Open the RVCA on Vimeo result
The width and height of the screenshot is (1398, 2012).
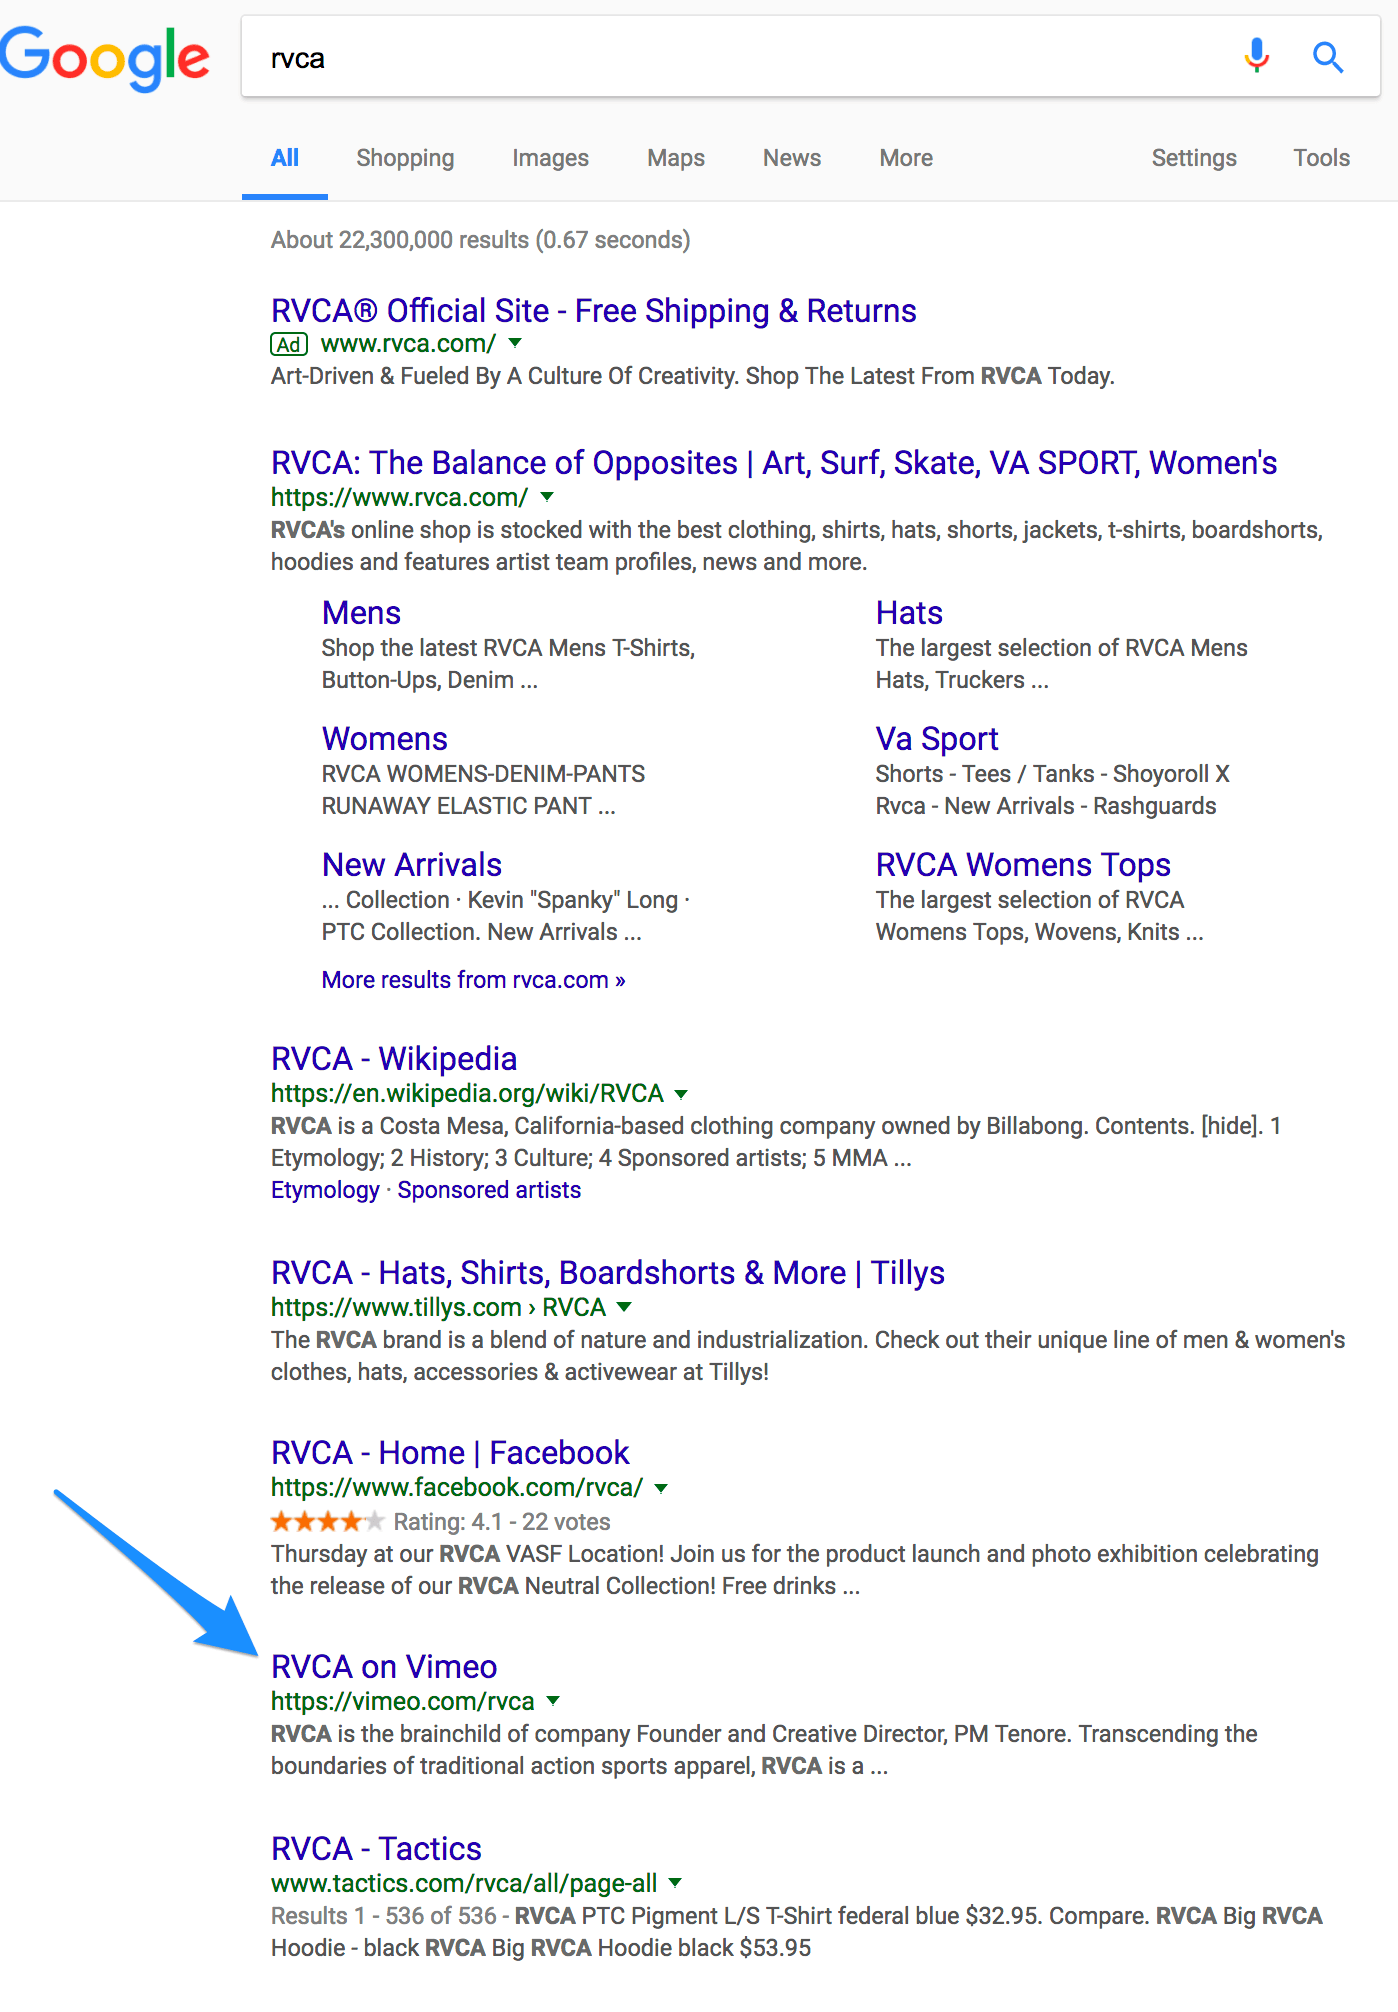tap(384, 1667)
